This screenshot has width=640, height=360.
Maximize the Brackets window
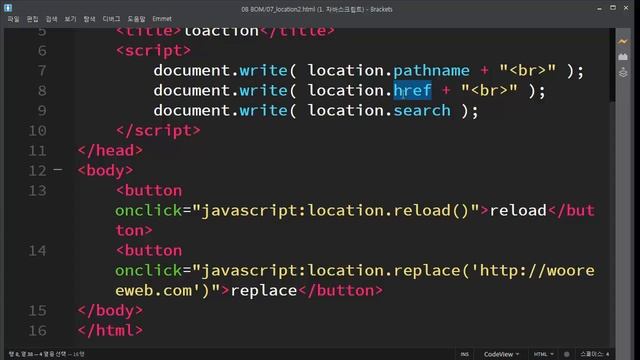613,8
